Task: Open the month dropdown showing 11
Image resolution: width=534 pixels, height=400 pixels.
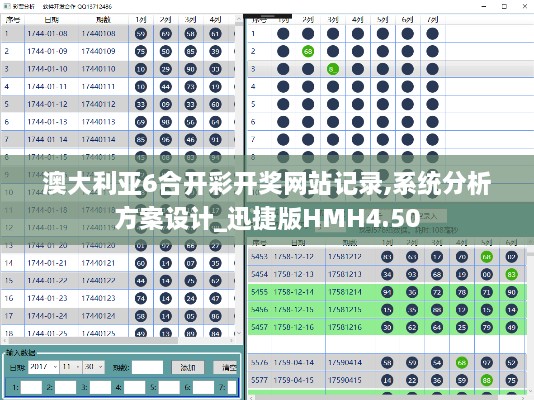Action: point(71,367)
